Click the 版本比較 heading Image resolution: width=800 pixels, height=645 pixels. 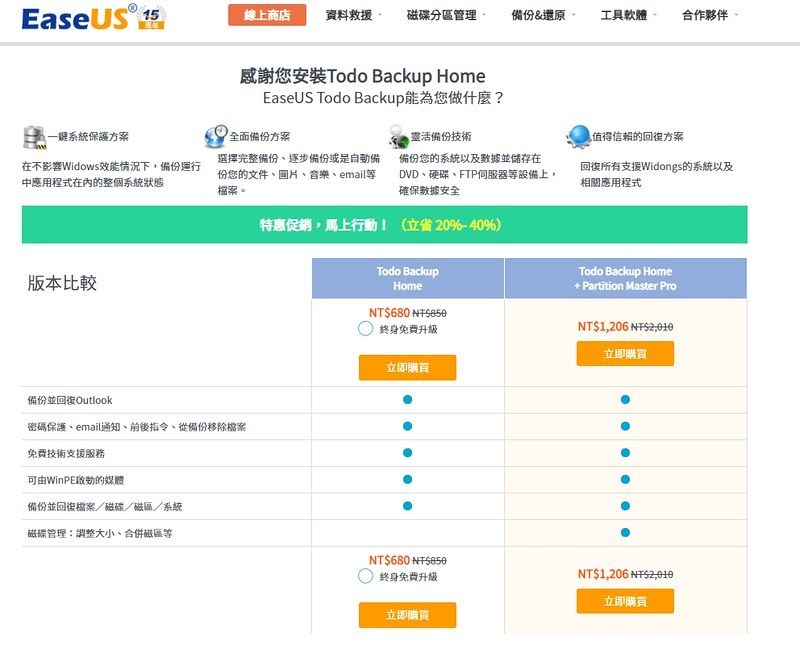click(x=62, y=283)
